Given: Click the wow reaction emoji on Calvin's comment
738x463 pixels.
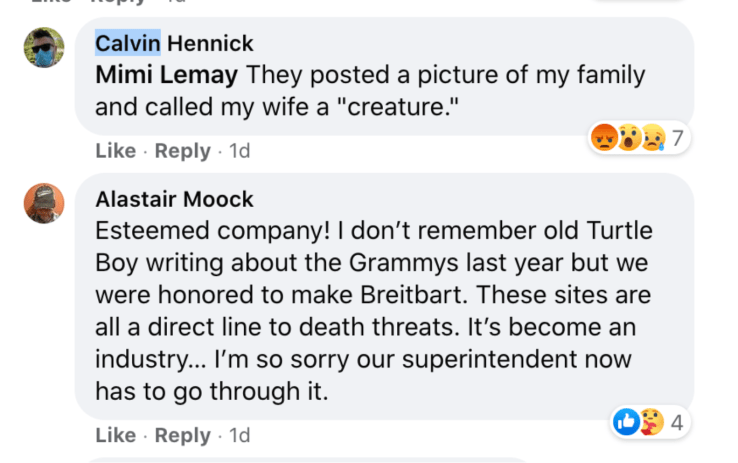Looking at the screenshot, I should point(628,138).
